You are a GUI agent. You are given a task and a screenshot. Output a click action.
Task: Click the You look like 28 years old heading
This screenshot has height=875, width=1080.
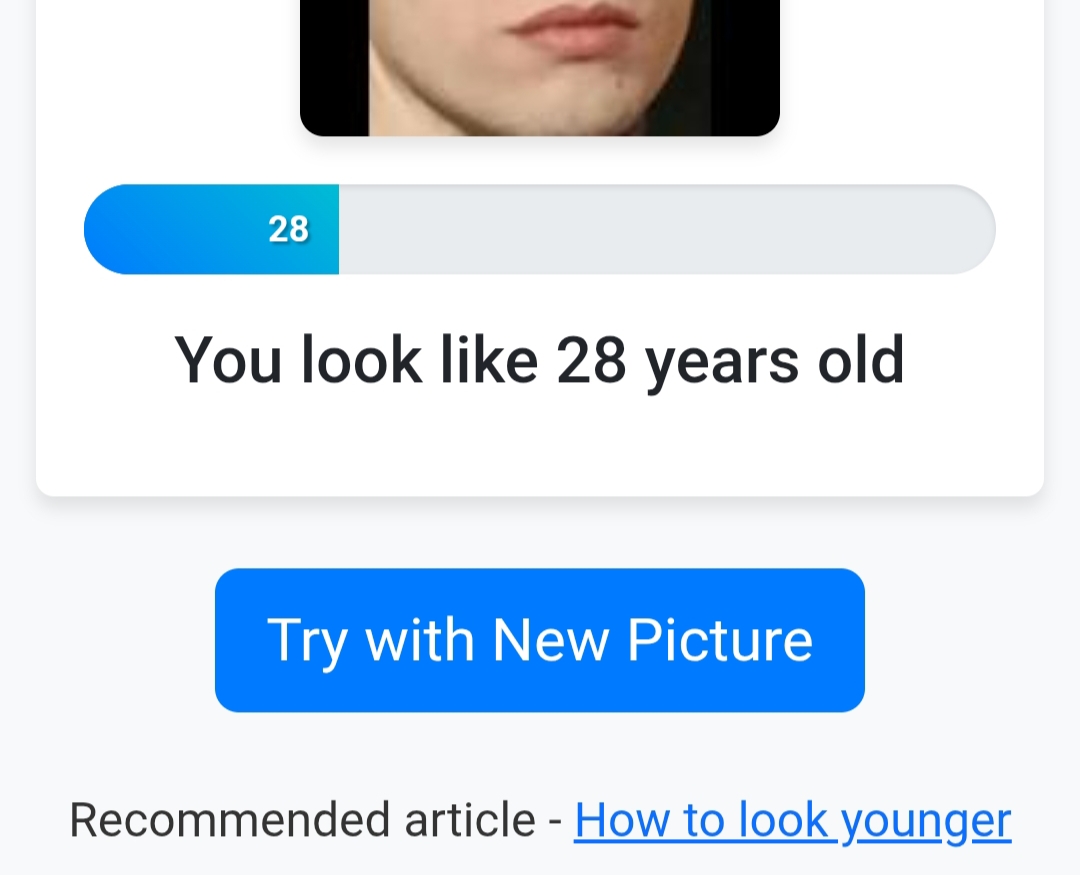point(539,360)
